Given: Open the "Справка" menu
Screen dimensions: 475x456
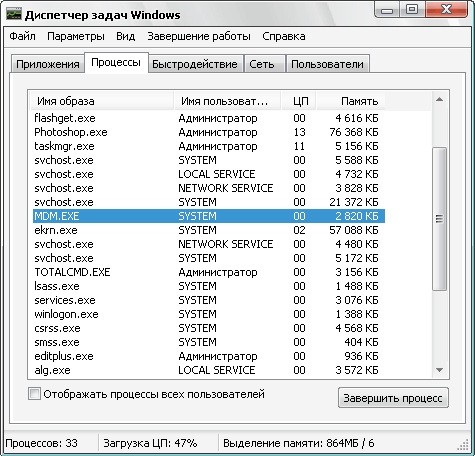Looking at the screenshot, I should pos(284,36).
